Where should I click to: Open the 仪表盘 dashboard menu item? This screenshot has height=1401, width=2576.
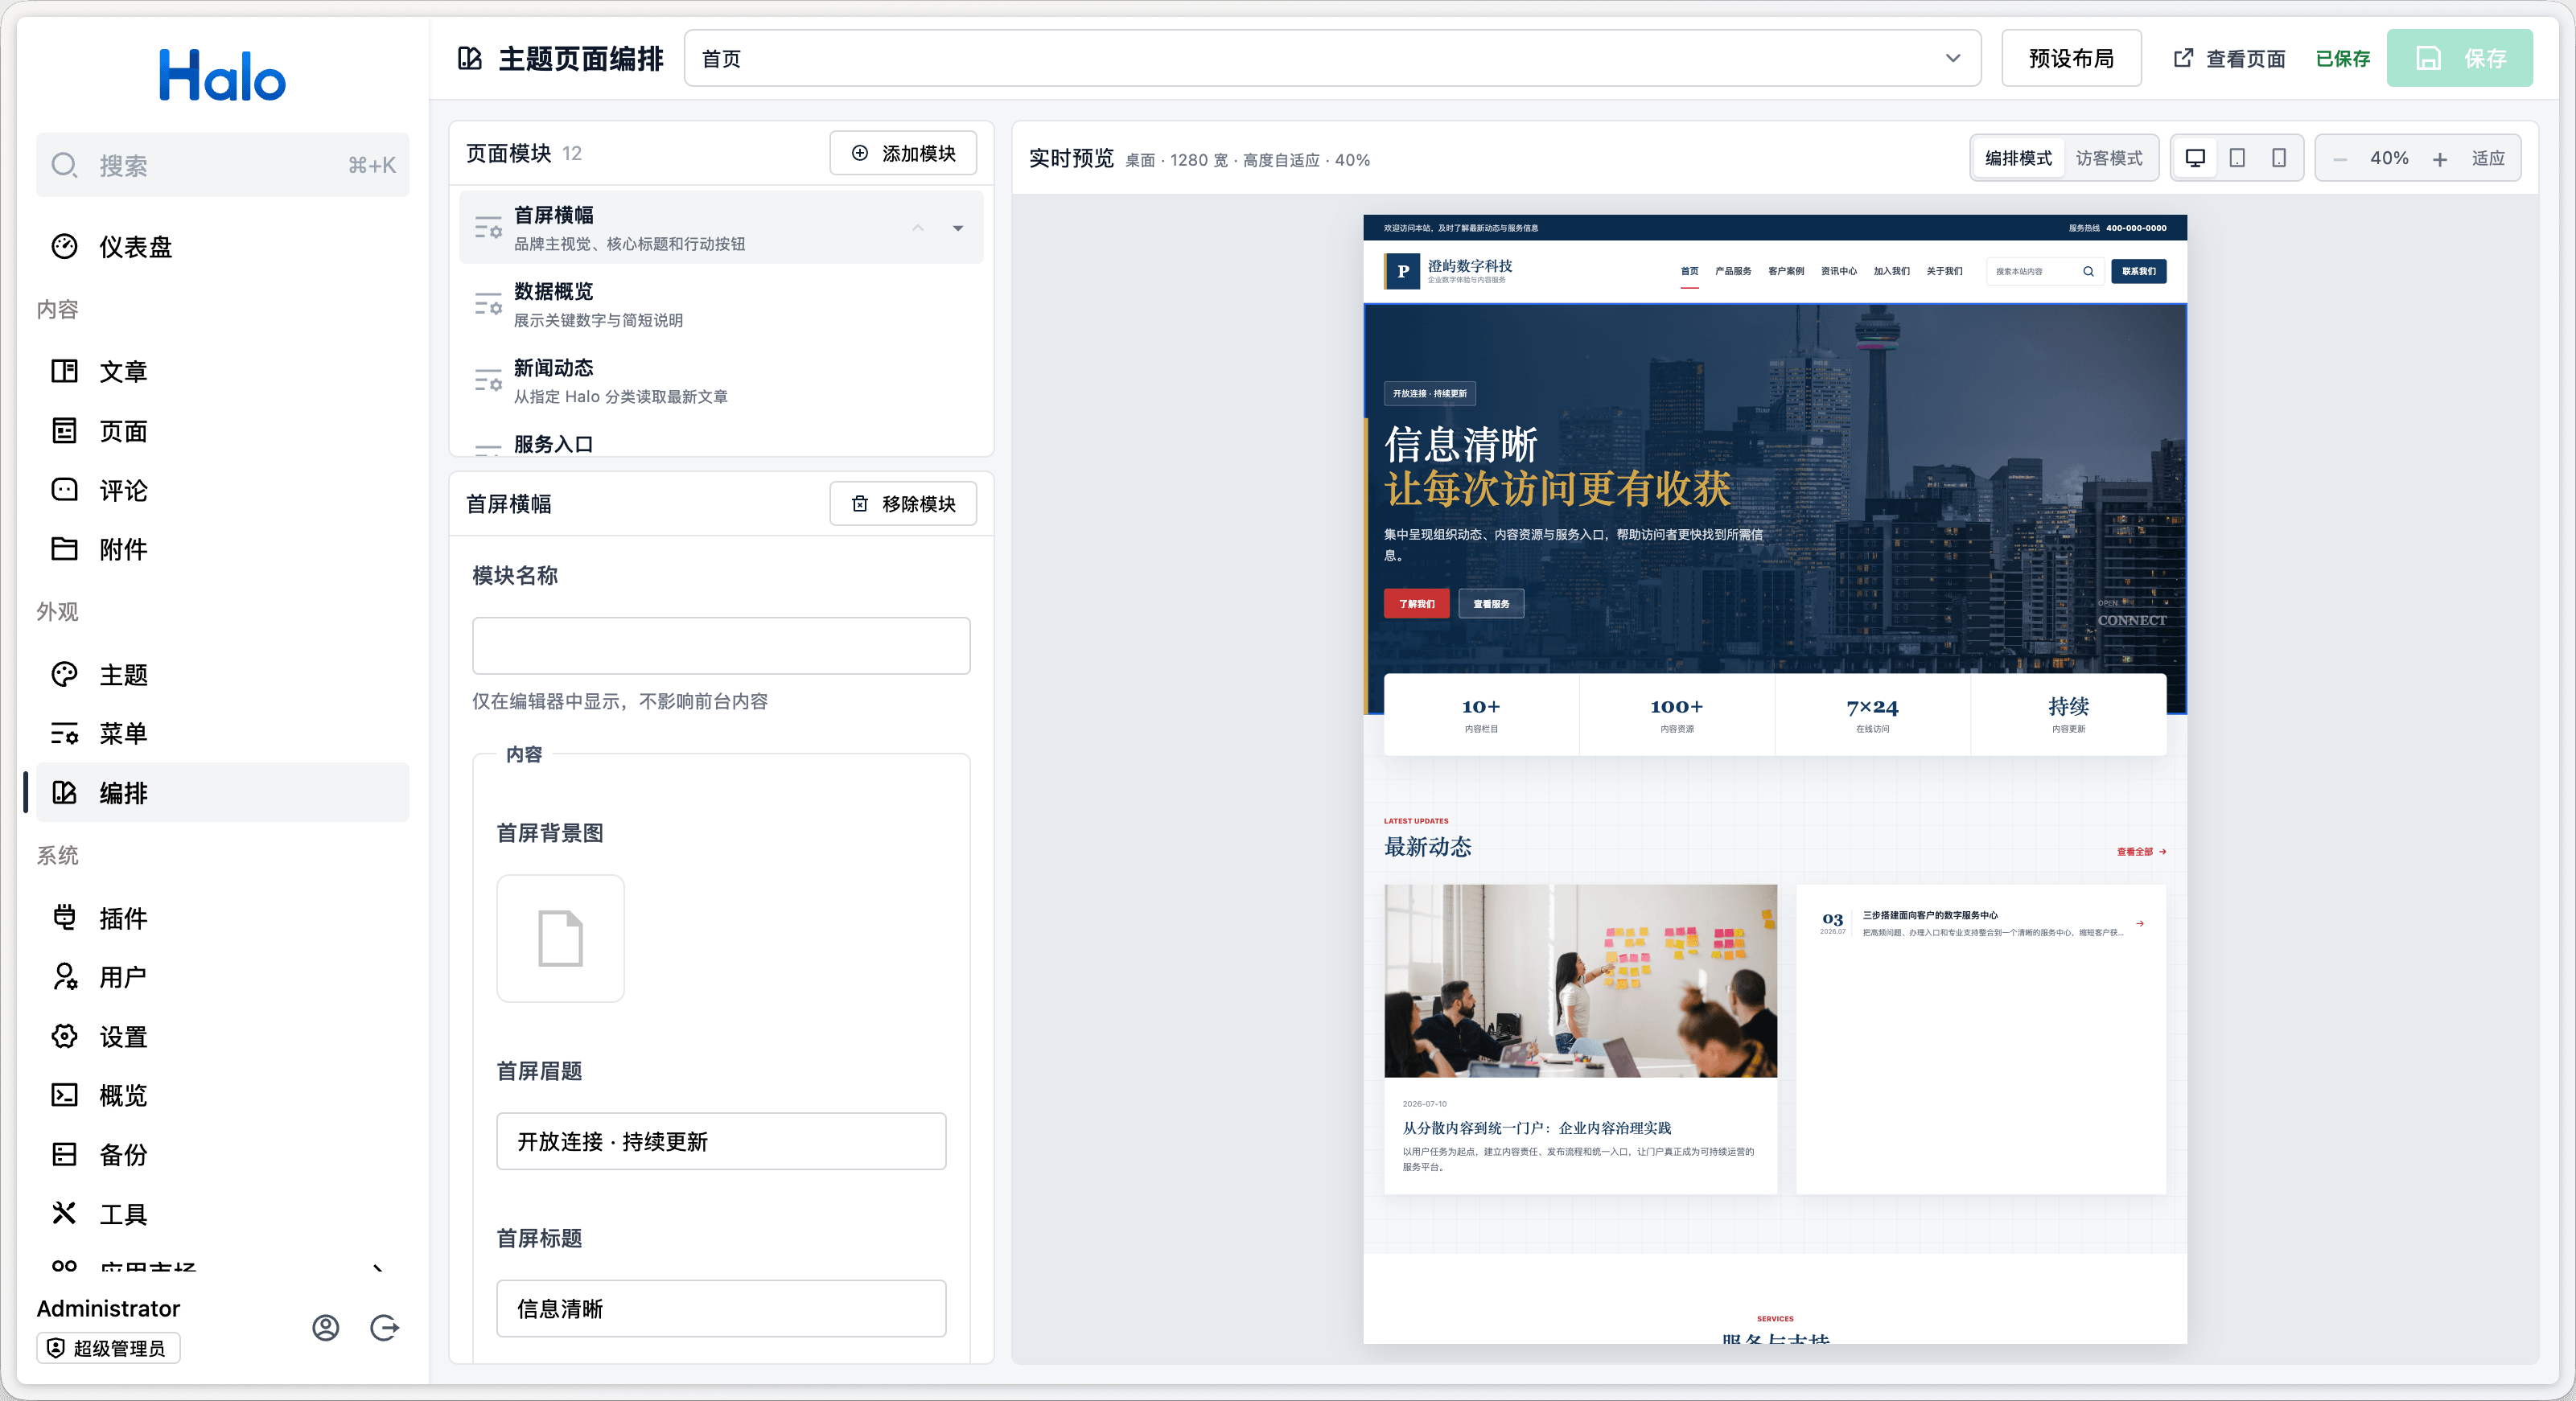click(x=222, y=247)
